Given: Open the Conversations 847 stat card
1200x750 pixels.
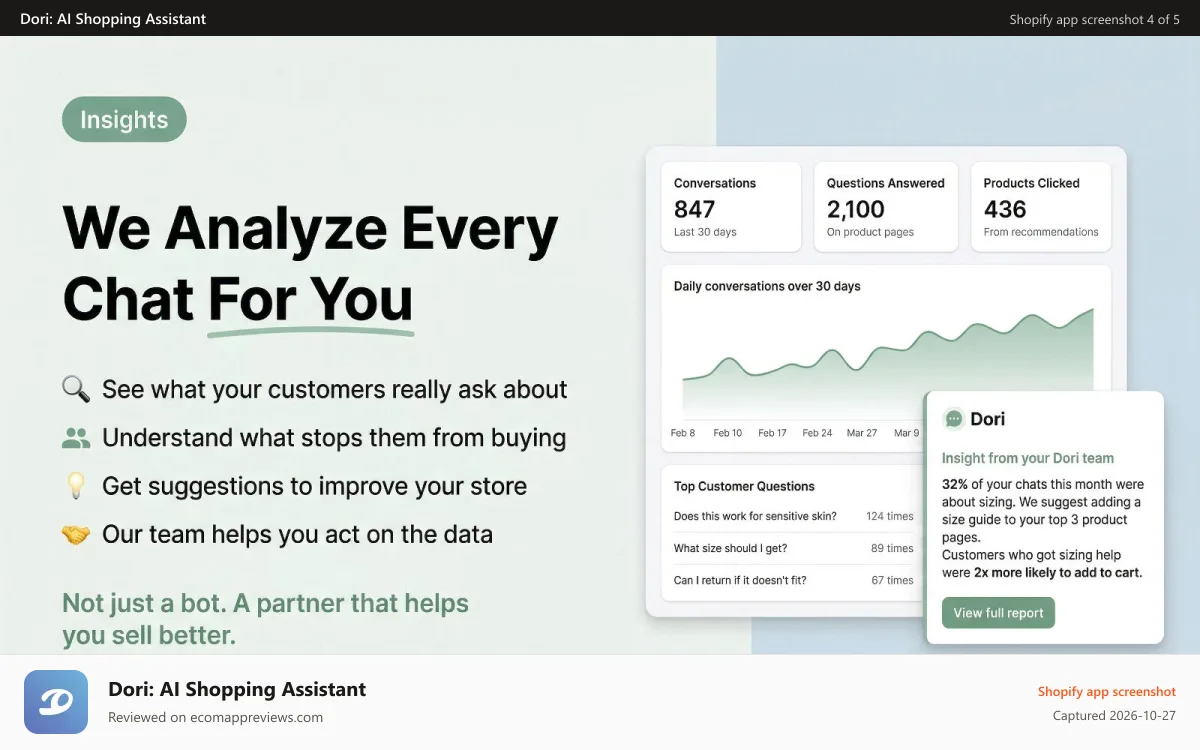Looking at the screenshot, I should [731, 207].
